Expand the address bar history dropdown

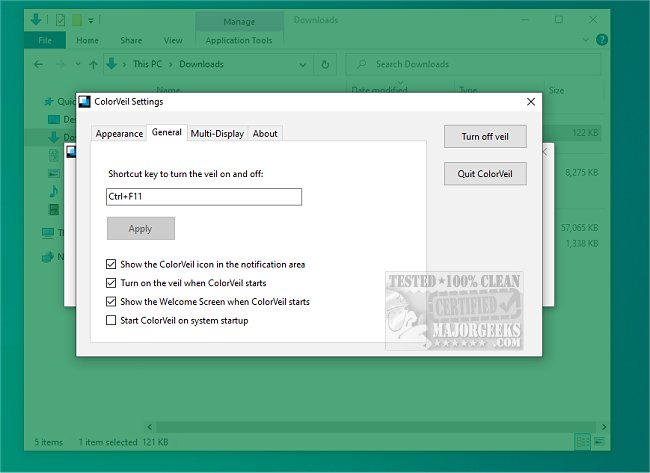[x=303, y=65]
